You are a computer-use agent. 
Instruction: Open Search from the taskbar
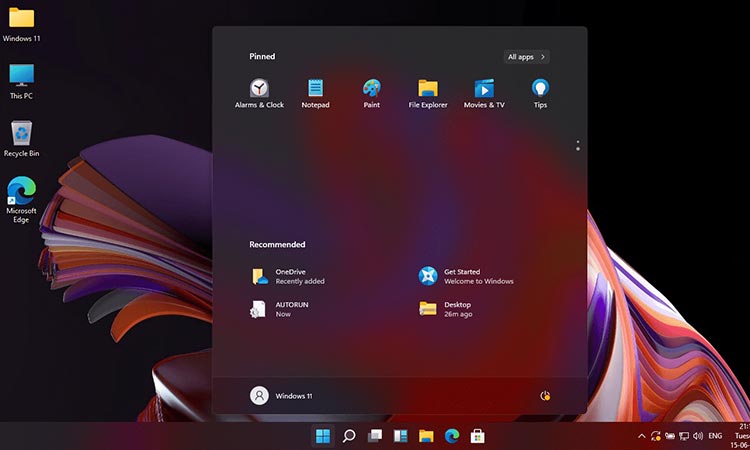349,436
